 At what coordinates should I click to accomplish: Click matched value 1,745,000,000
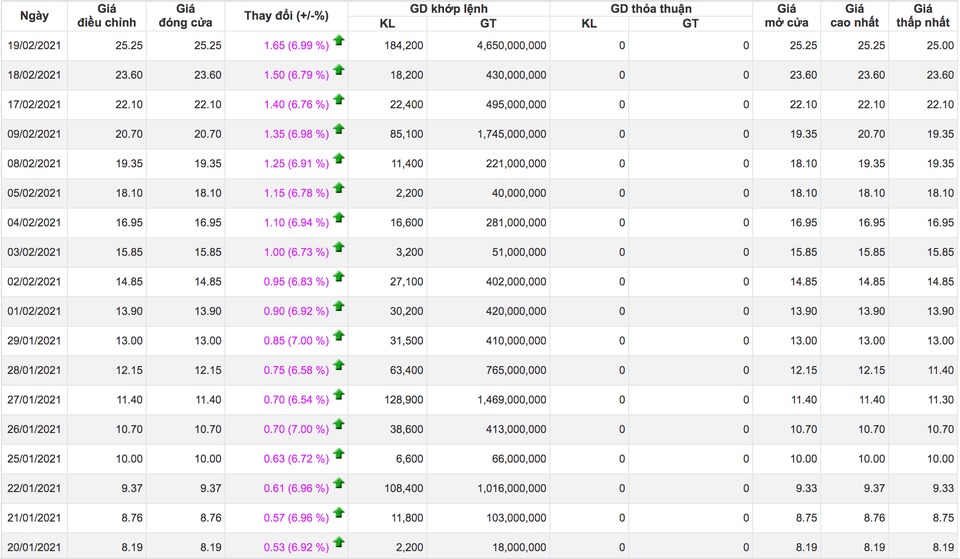click(x=512, y=134)
